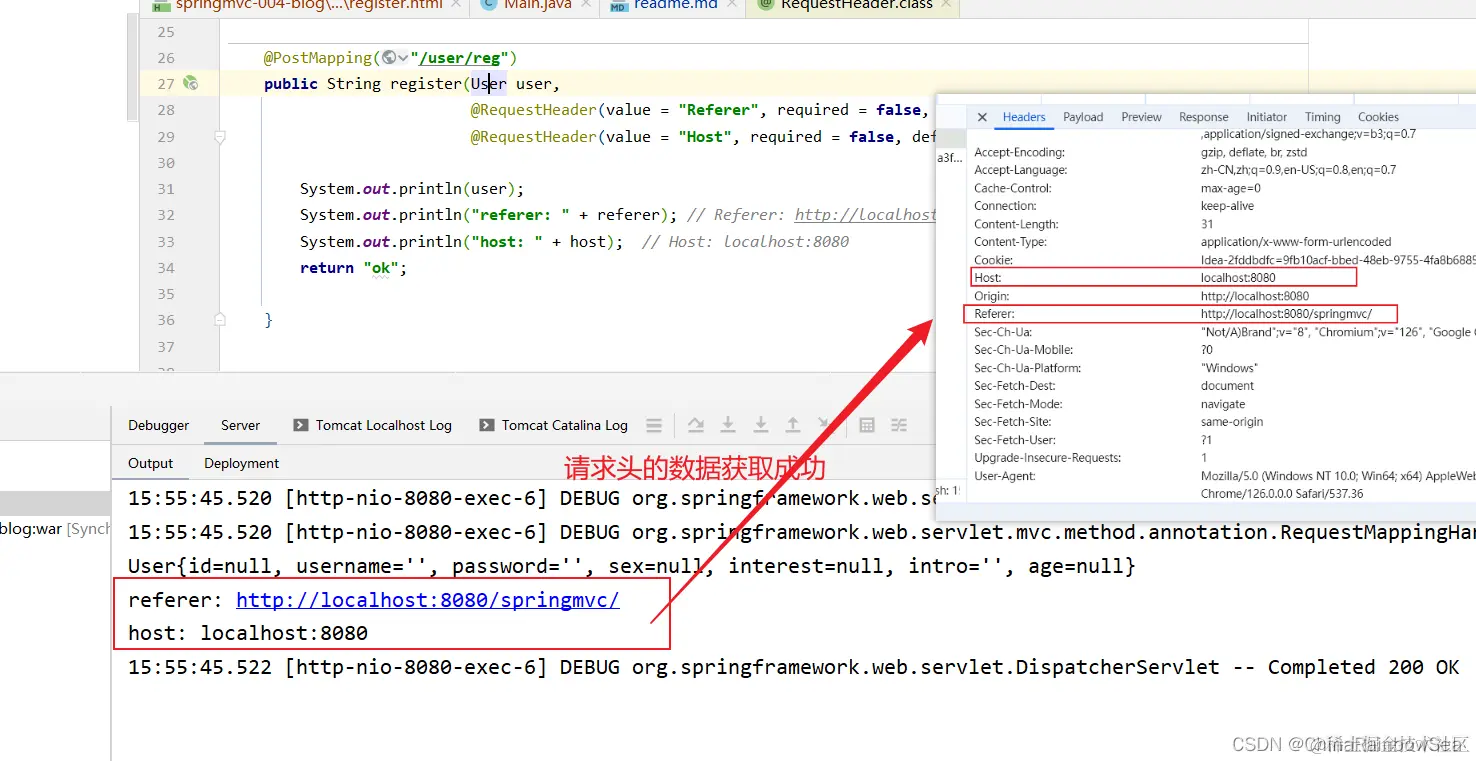Viewport: 1476px width, 761px height.
Task: Click the 'Completed 200 OK' console log line
Action: 794,667
